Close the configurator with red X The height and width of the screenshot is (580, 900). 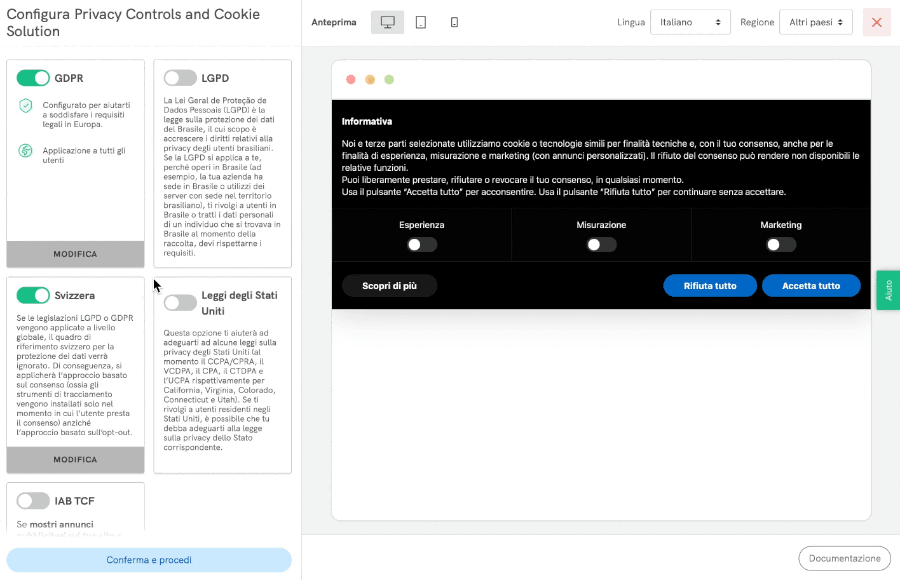point(876,22)
